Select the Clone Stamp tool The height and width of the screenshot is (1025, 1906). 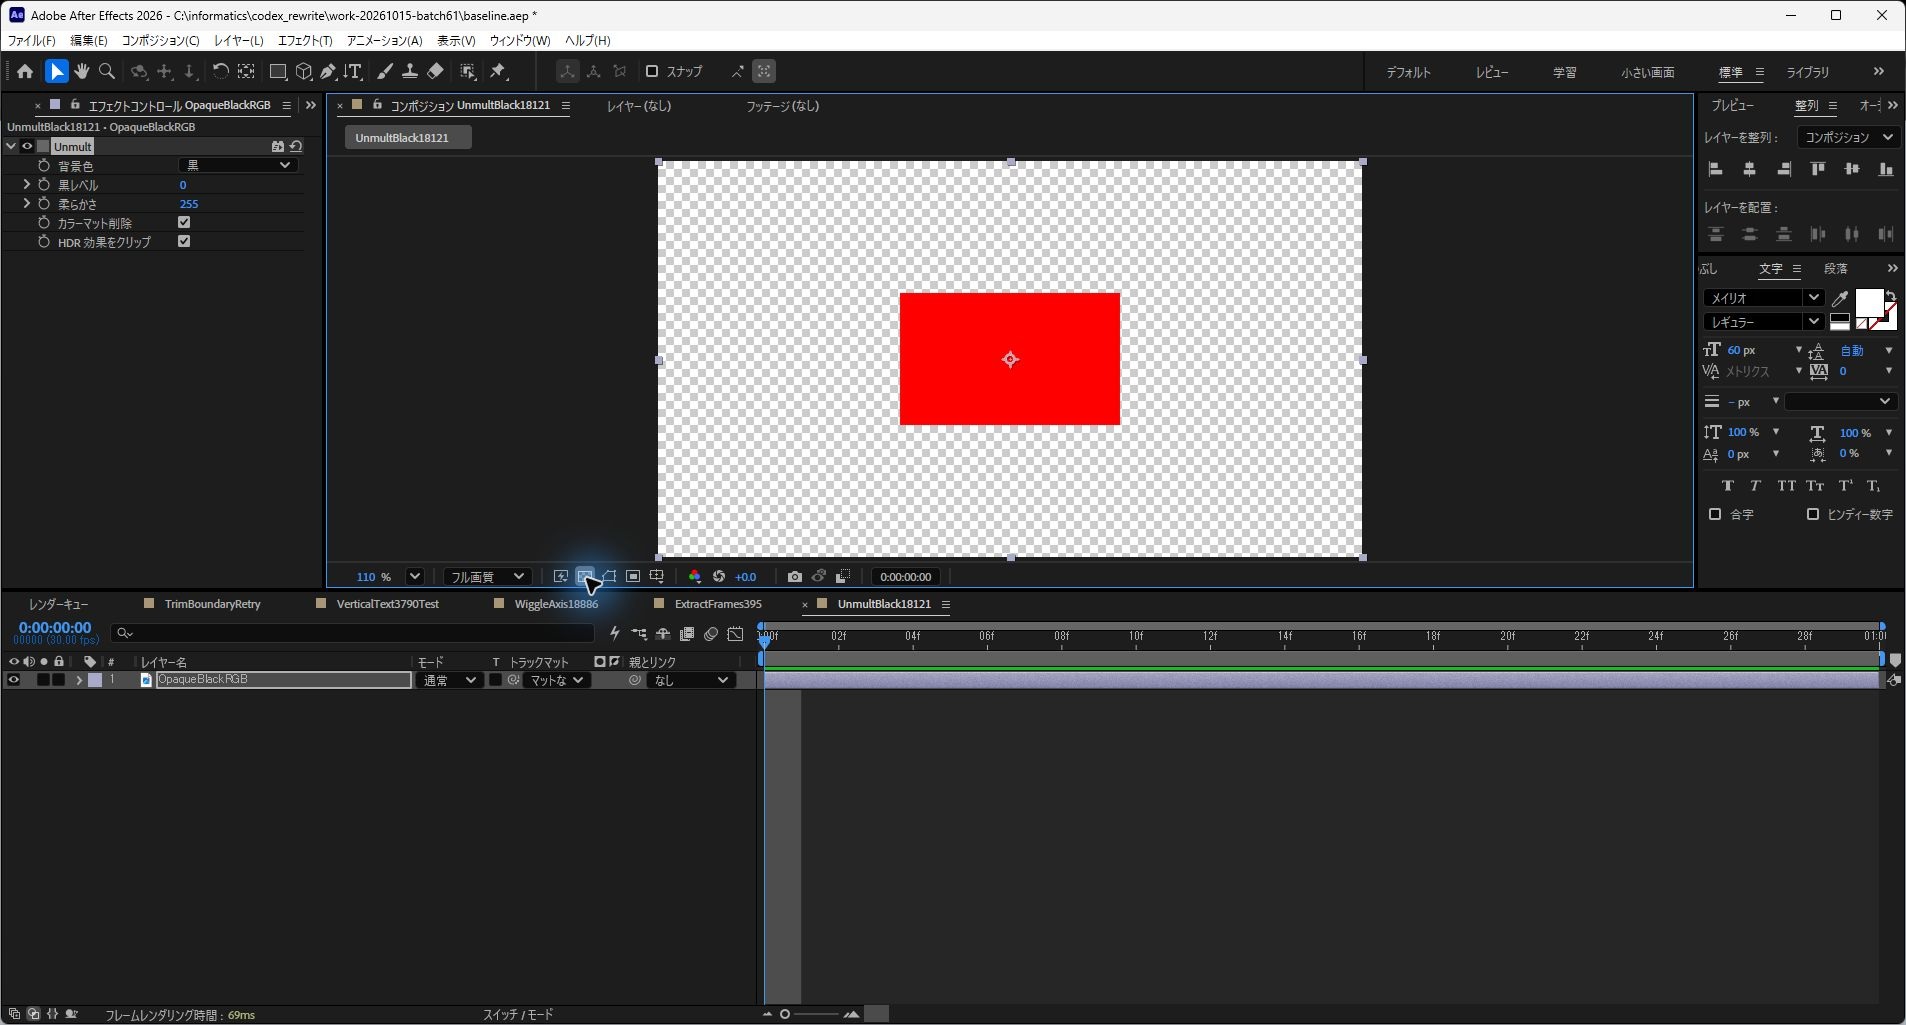pyautogui.click(x=409, y=71)
